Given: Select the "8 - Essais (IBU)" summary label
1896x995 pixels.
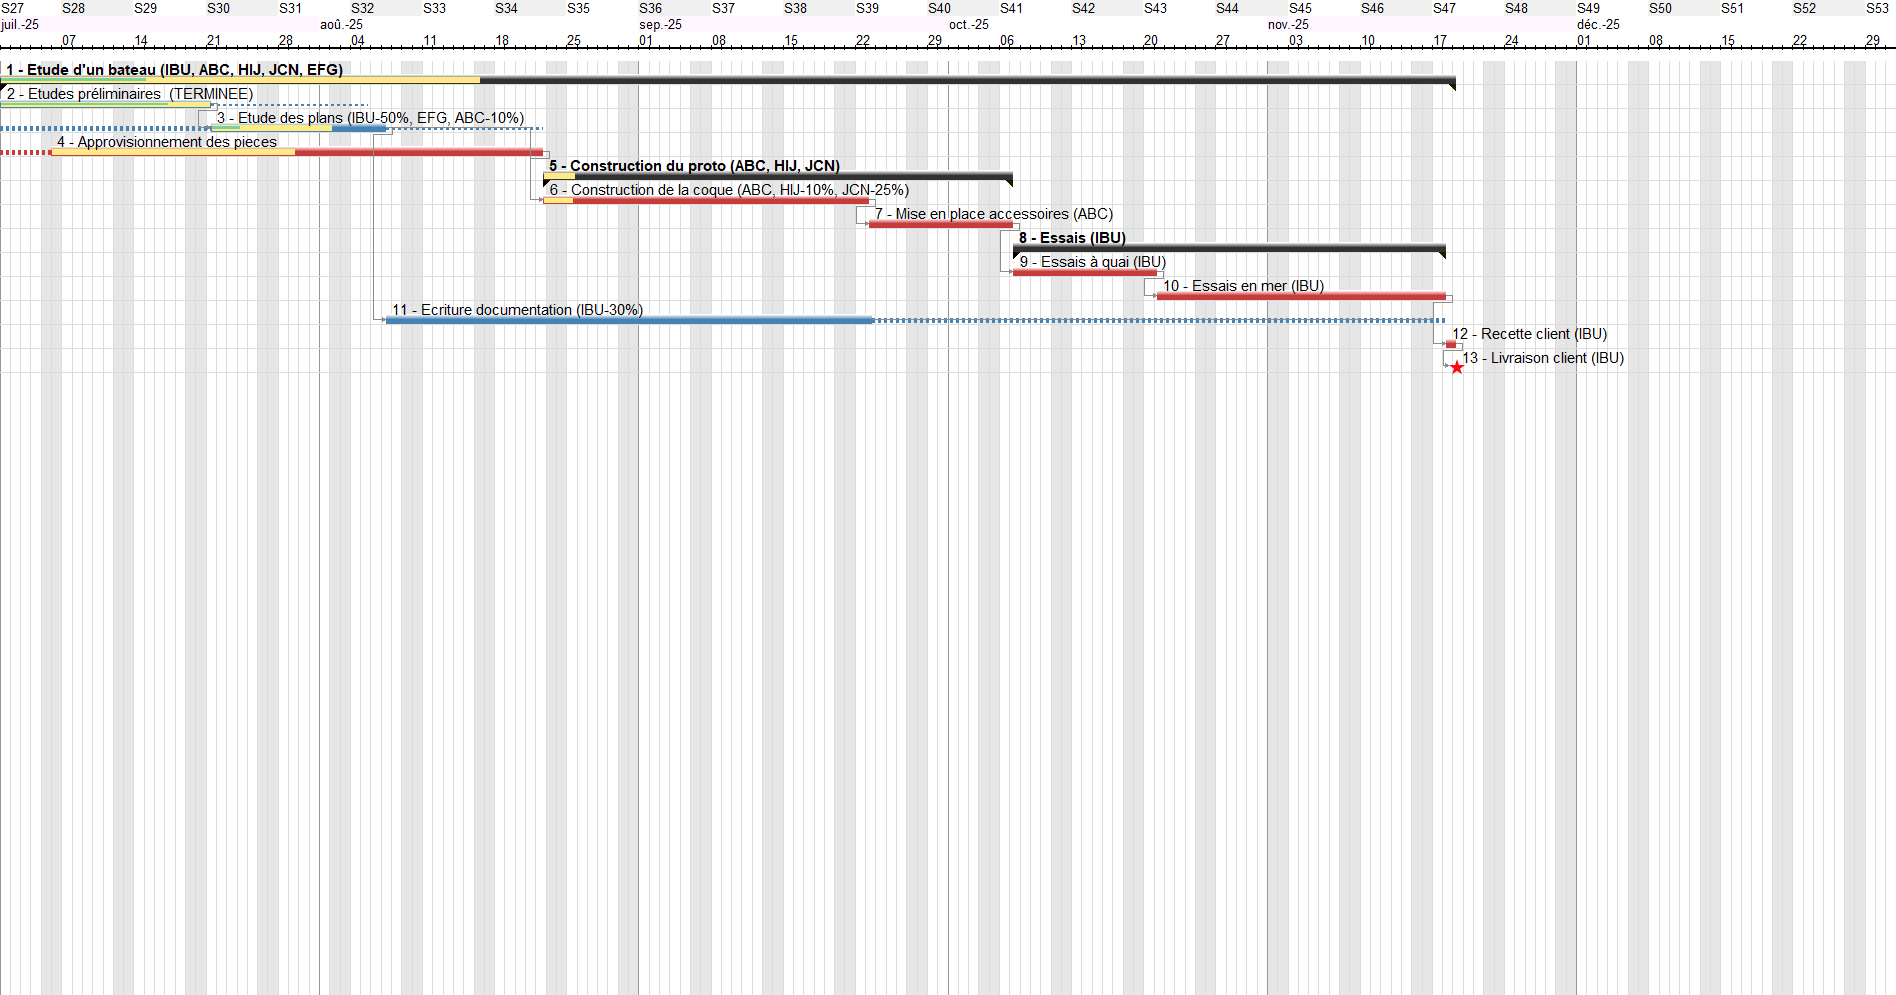Looking at the screenshot, I should pos(1072,238).
